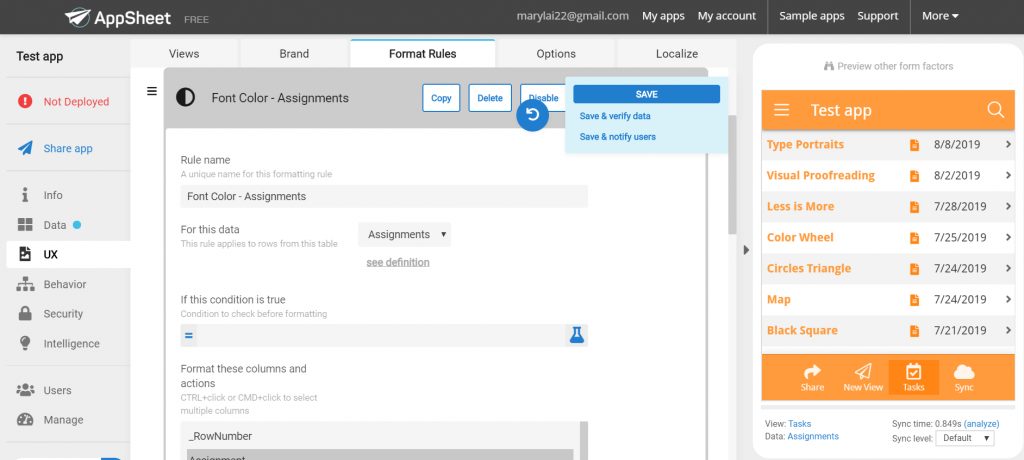
Task: Click the blue SAVE button
Action: click(x=647, y=94)
